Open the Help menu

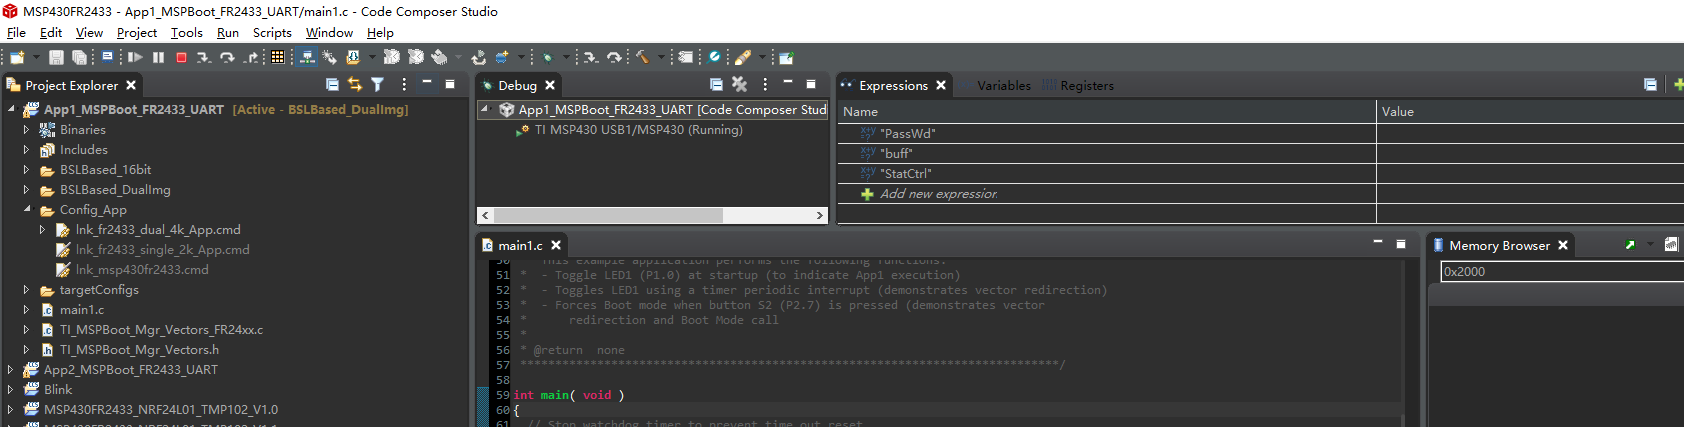(380, 32)
